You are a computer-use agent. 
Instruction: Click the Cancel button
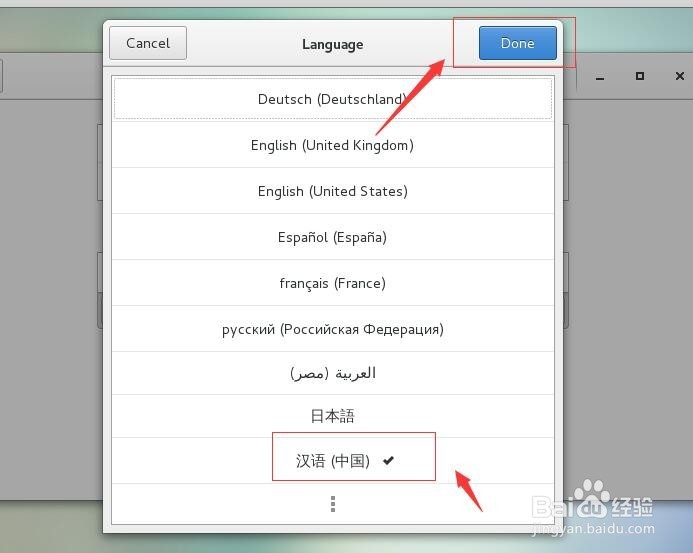tap(148, 43)
